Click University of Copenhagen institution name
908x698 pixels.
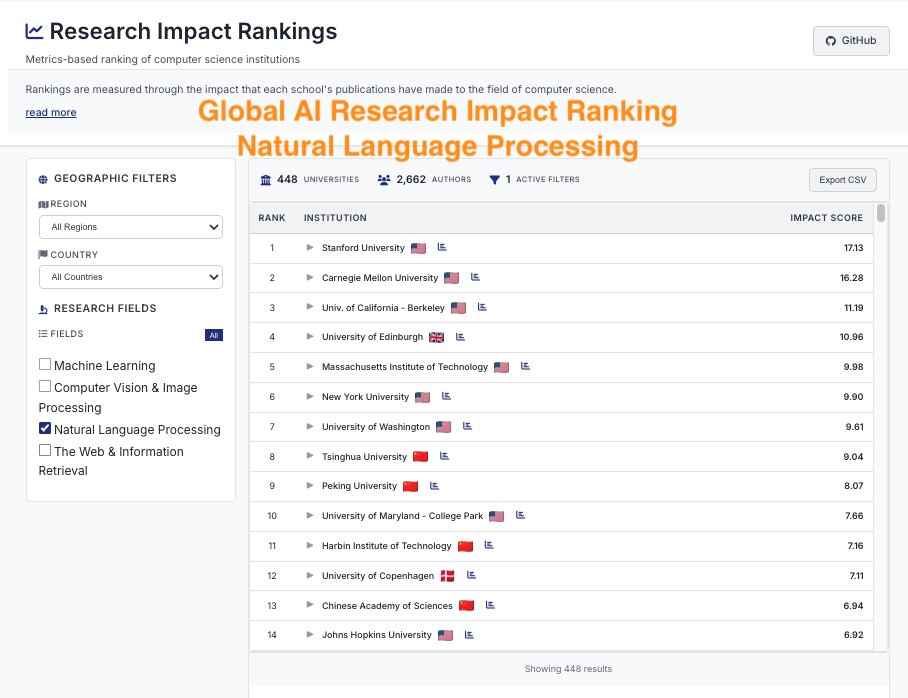[x=378, y=576]
